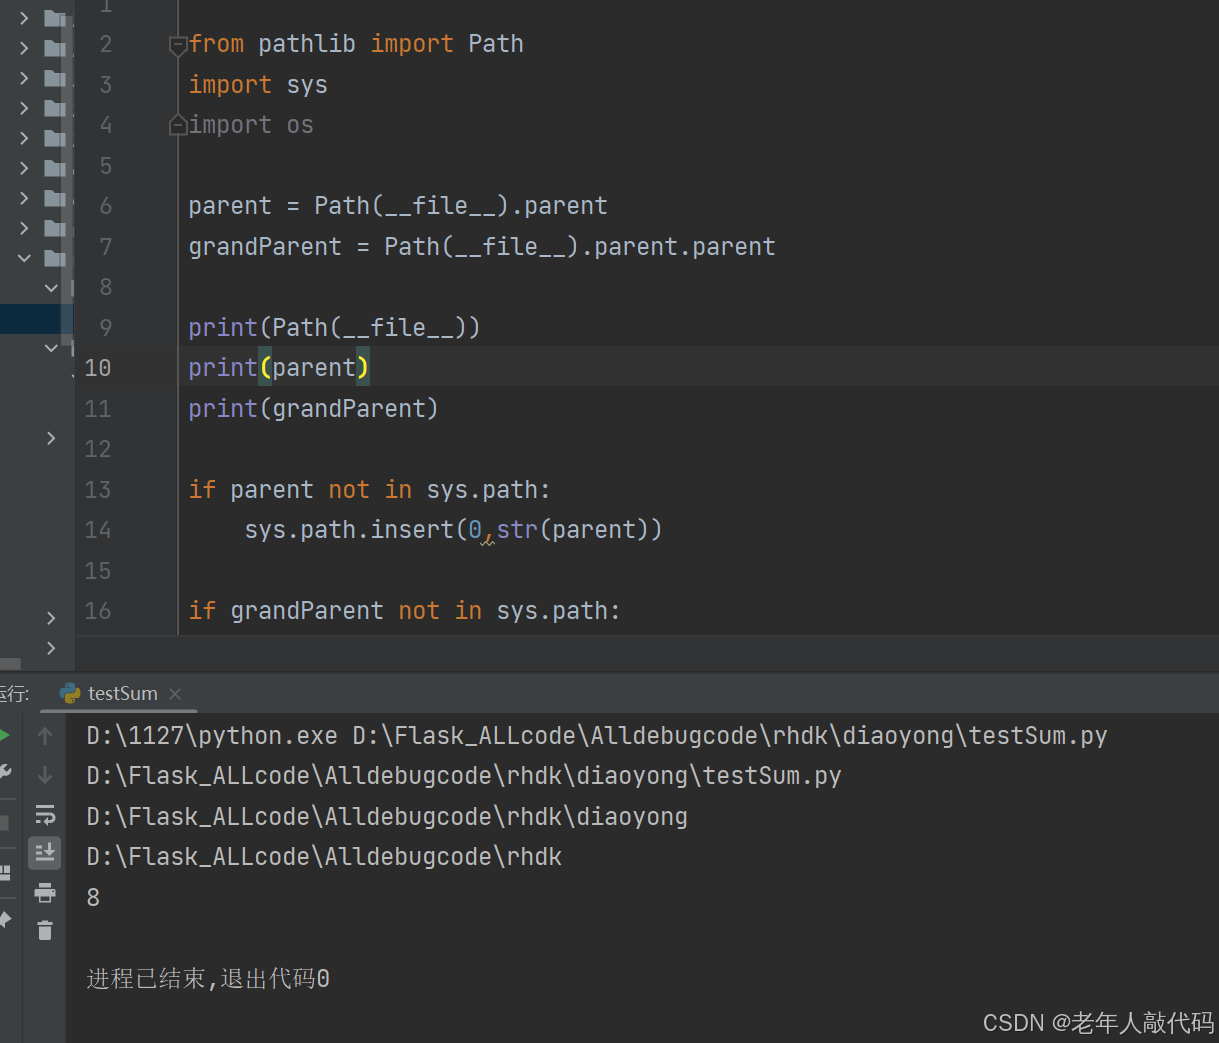Click 'parent = Path(__file__).parent' line

398,206
